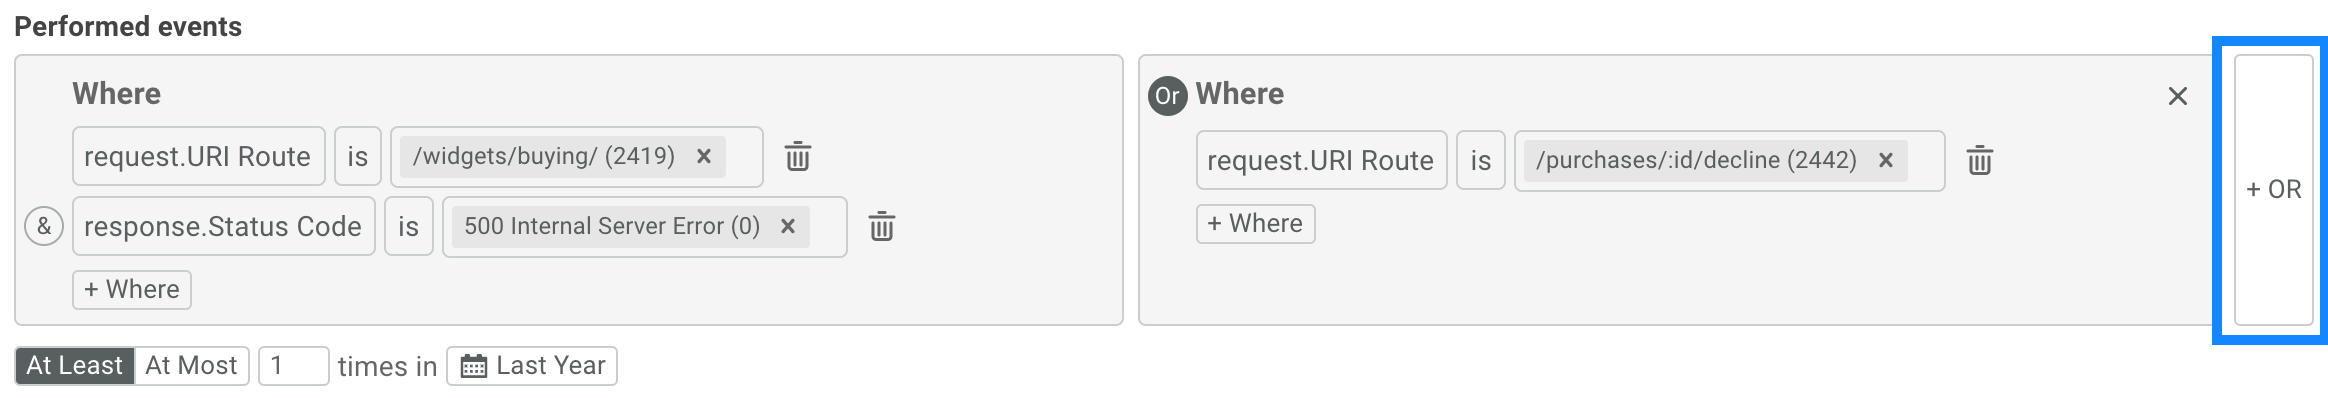The height and width of the screenshot is (398, 2328).
Task: Delete the /widgets/buying/ route condition with its trash icon
Action: [797, 157]
